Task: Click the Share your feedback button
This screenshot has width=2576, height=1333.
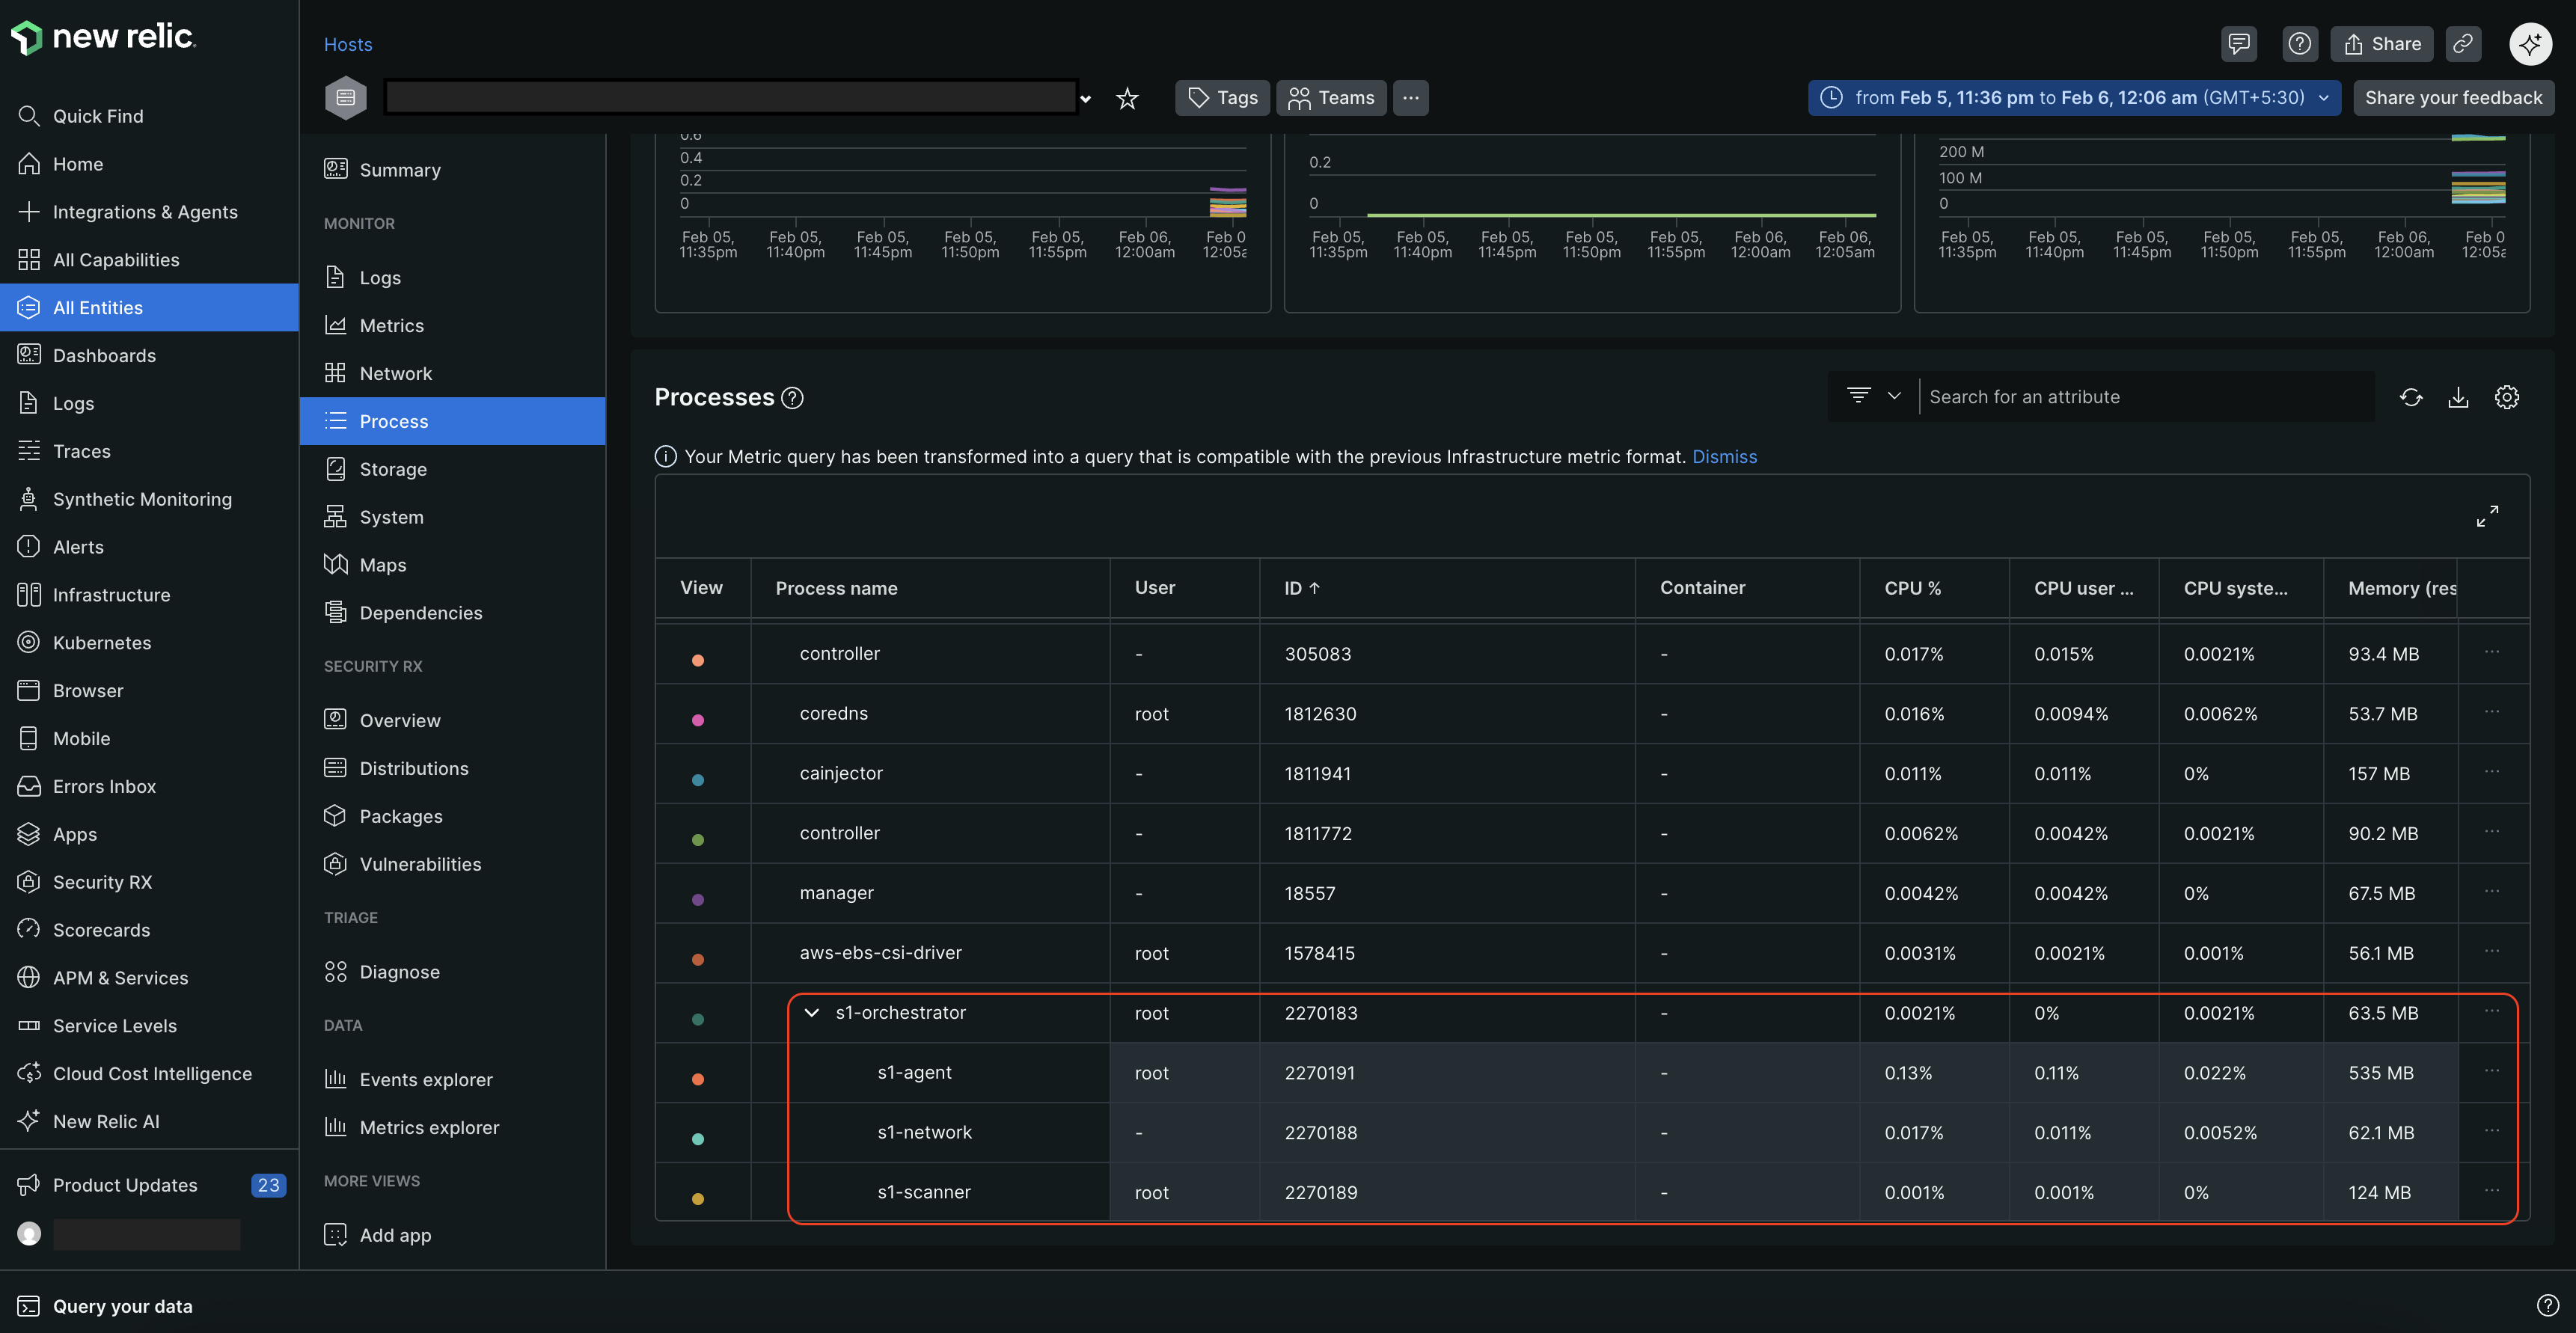Action: click(x=2453, y=97)
